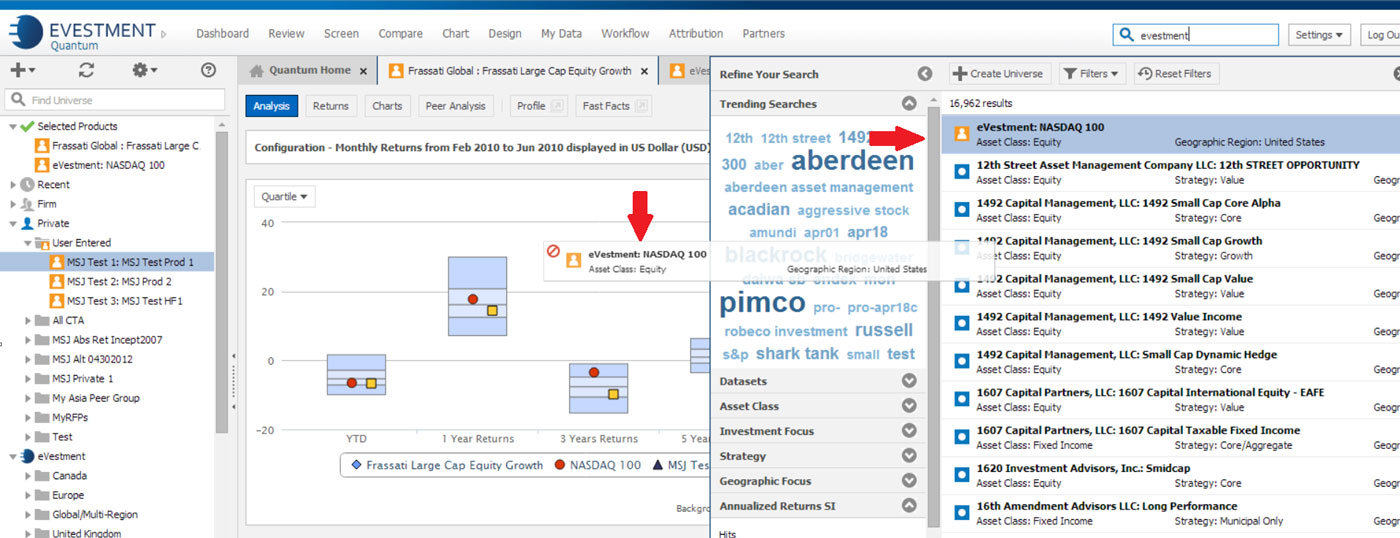Image resolution: width=1400 pixels, height=538 pixels.
Task: Click the aberdeen trending search term
Action: click(853, 161)
